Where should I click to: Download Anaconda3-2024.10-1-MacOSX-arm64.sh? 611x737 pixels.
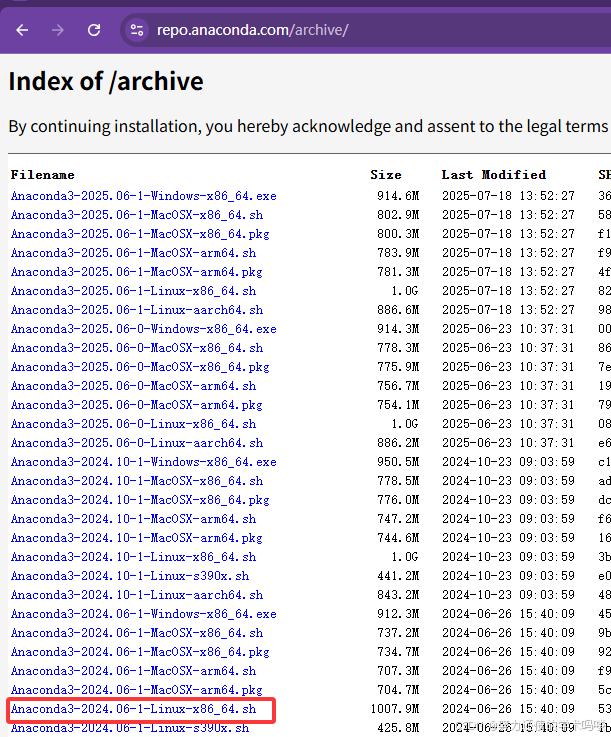click(x=133, y=519)
